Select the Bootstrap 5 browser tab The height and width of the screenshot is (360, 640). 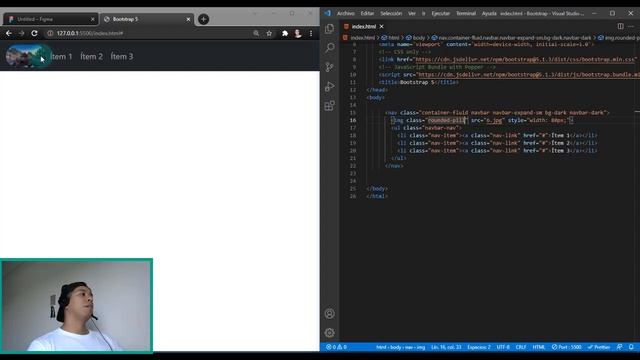pos(146,19)
